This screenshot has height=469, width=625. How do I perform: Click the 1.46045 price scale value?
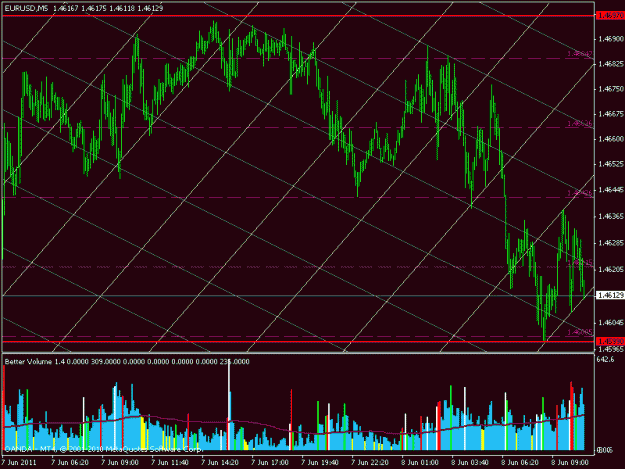coord(611,322)
